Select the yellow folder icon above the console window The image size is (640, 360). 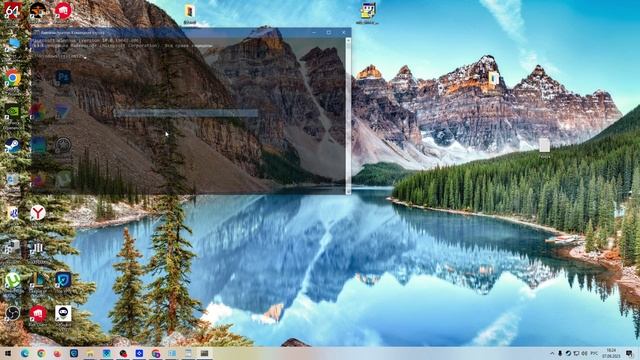[x=190, y=11]
